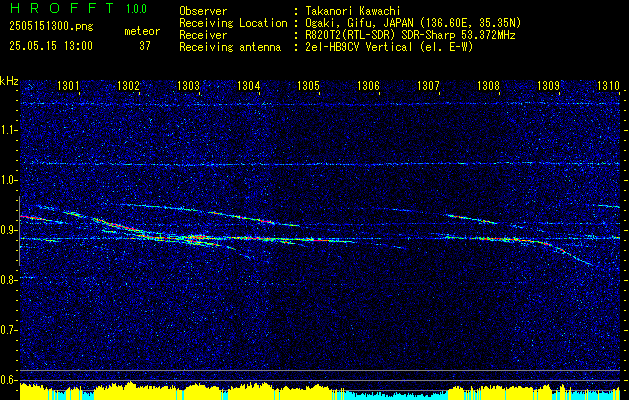Click the gray vertical range bar near 0.9 kHz
Viewport: 629px width, 400px height.
coord(19,231)
